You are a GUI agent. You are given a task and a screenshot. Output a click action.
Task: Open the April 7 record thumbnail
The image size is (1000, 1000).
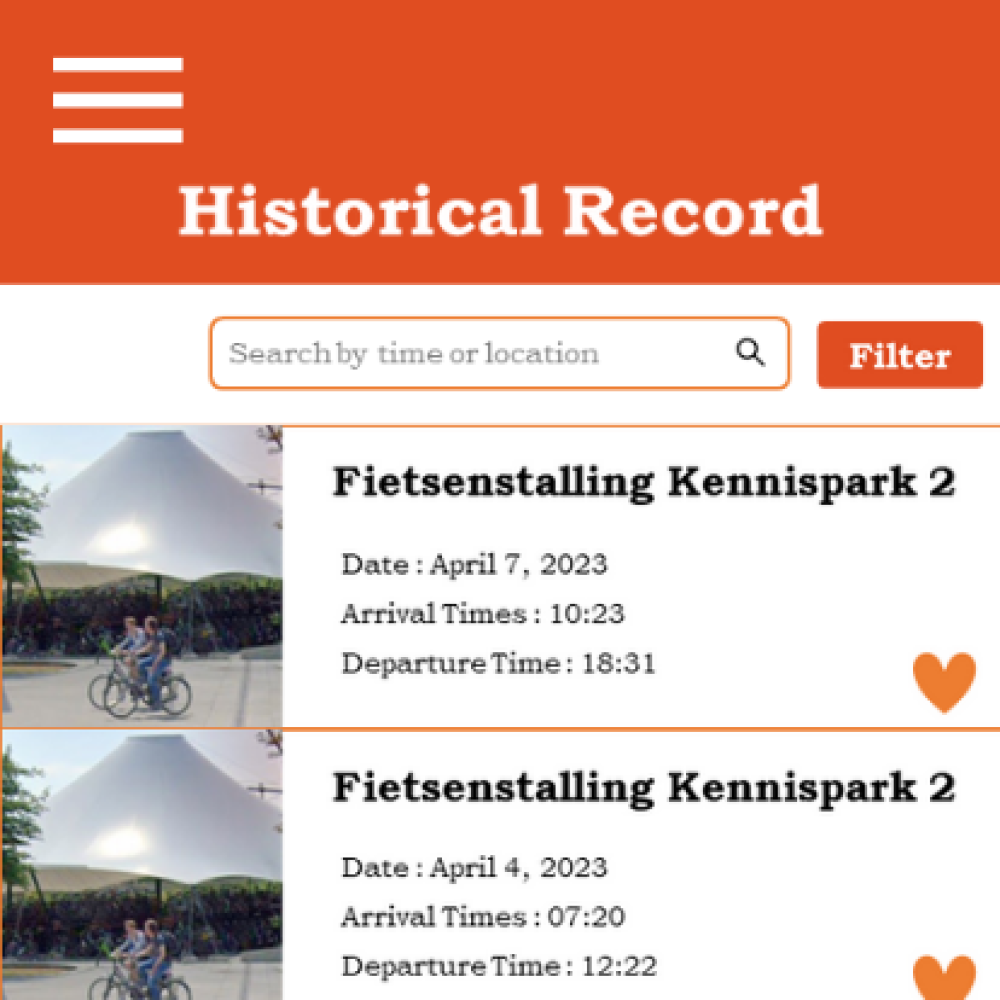142,577
